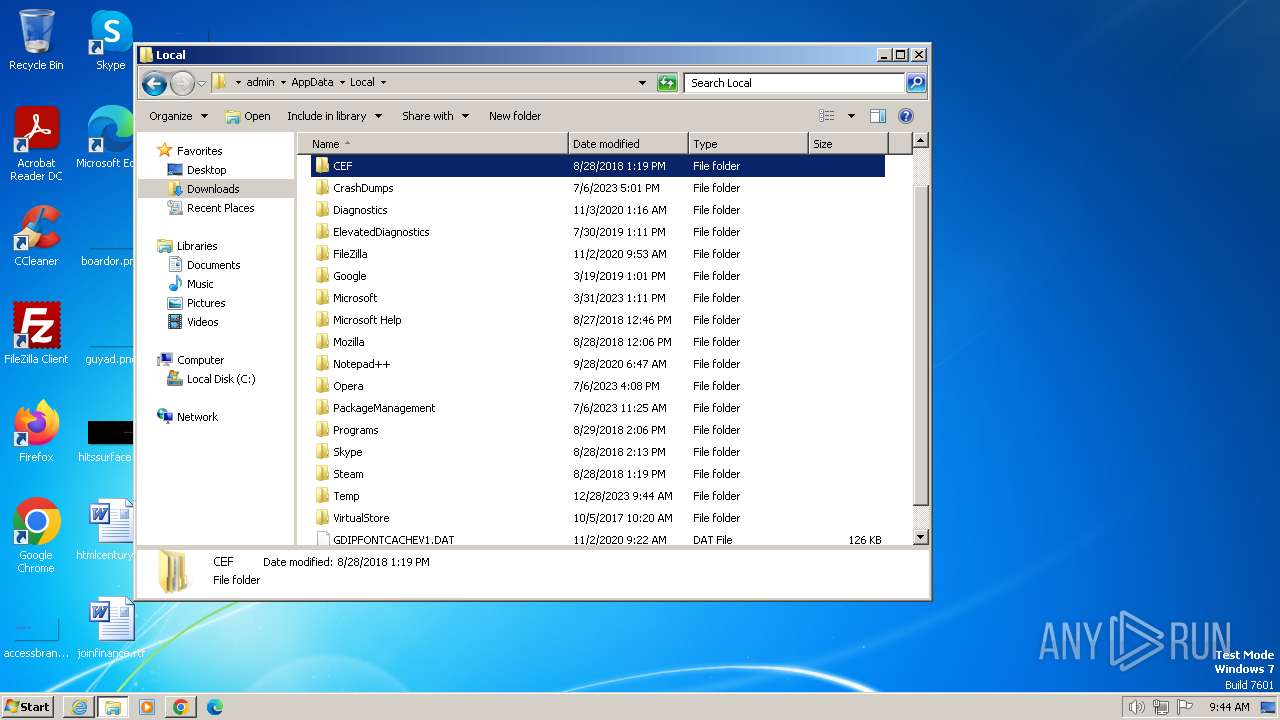This screenshot has height=720, width=1280.
Task: Open the recent pages dropdown arrow
Action: tap(201, 83)
